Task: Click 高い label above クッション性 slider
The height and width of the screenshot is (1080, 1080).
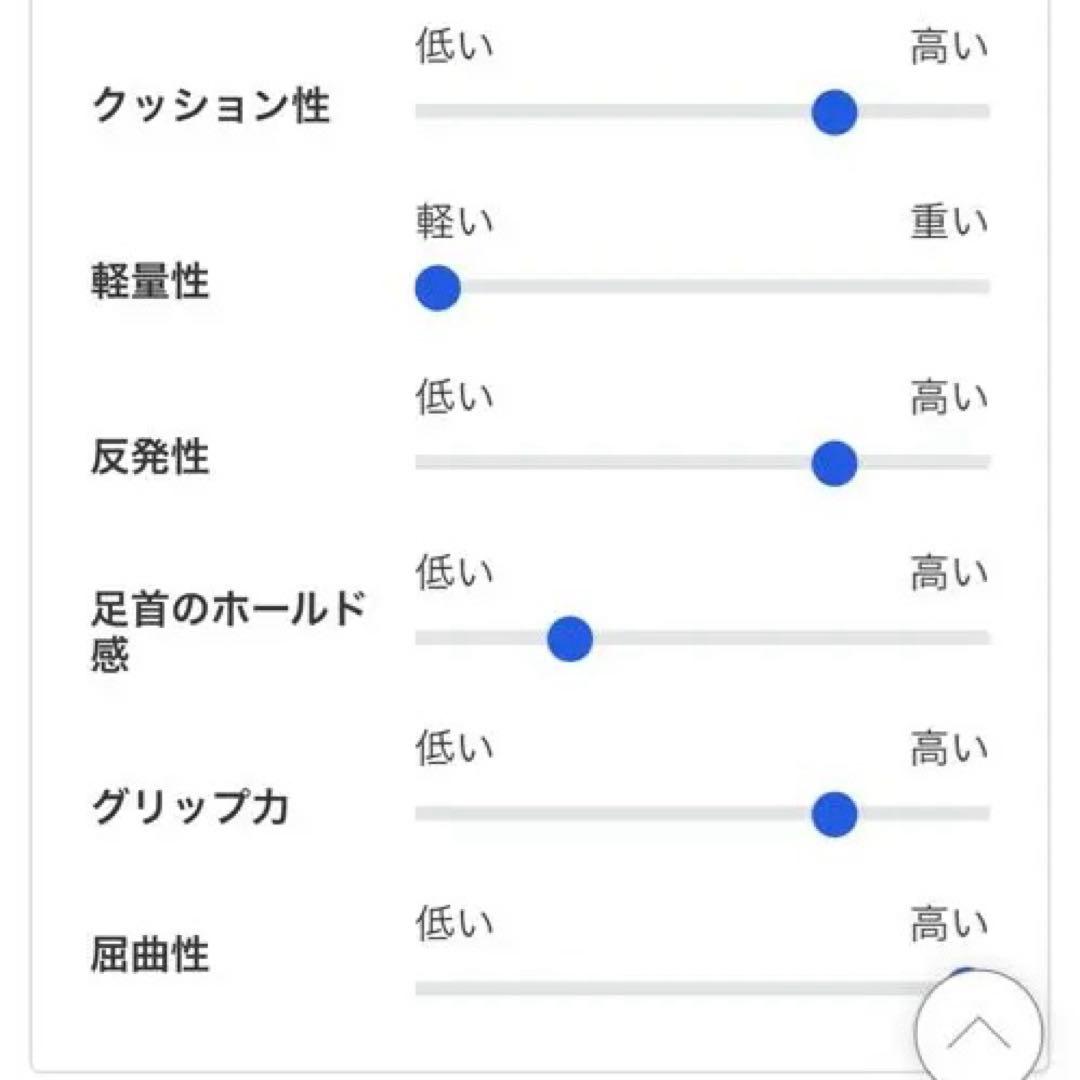Action: [948, 47]
